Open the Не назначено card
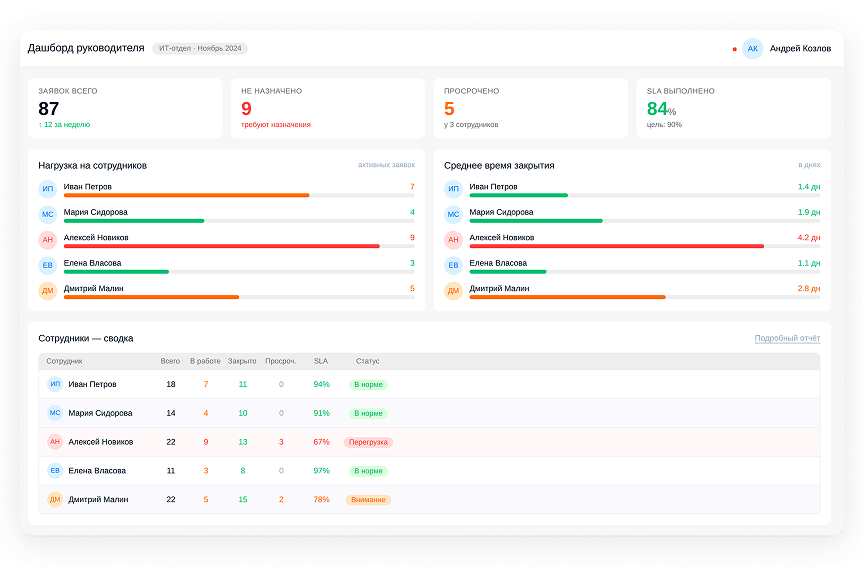863x567 pixels. point(327,108)
